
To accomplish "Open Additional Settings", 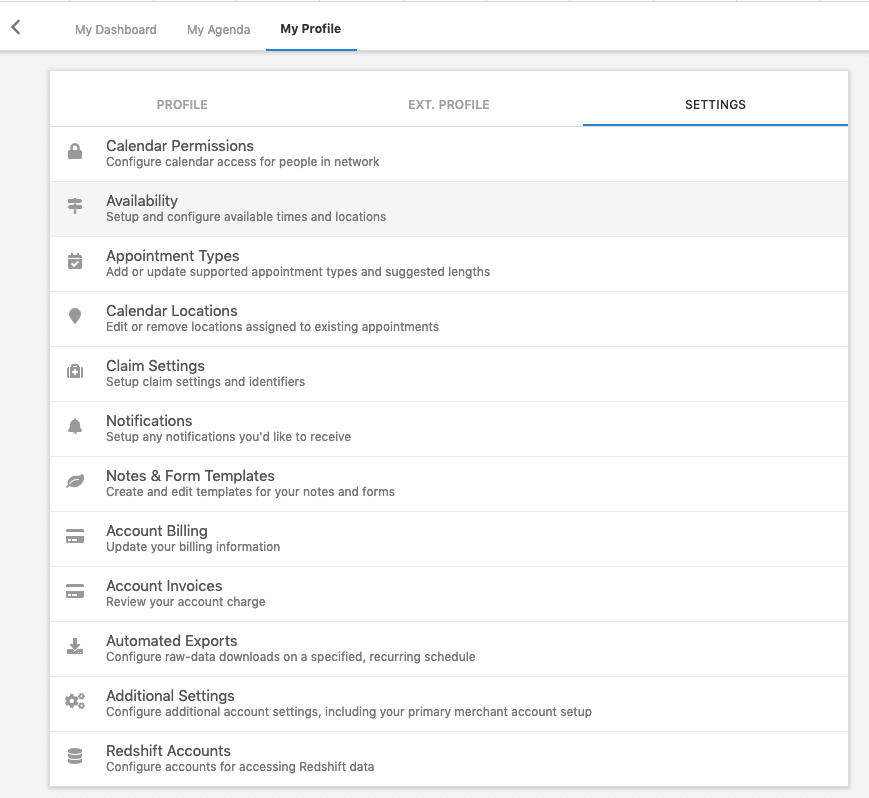I will 449,704.
